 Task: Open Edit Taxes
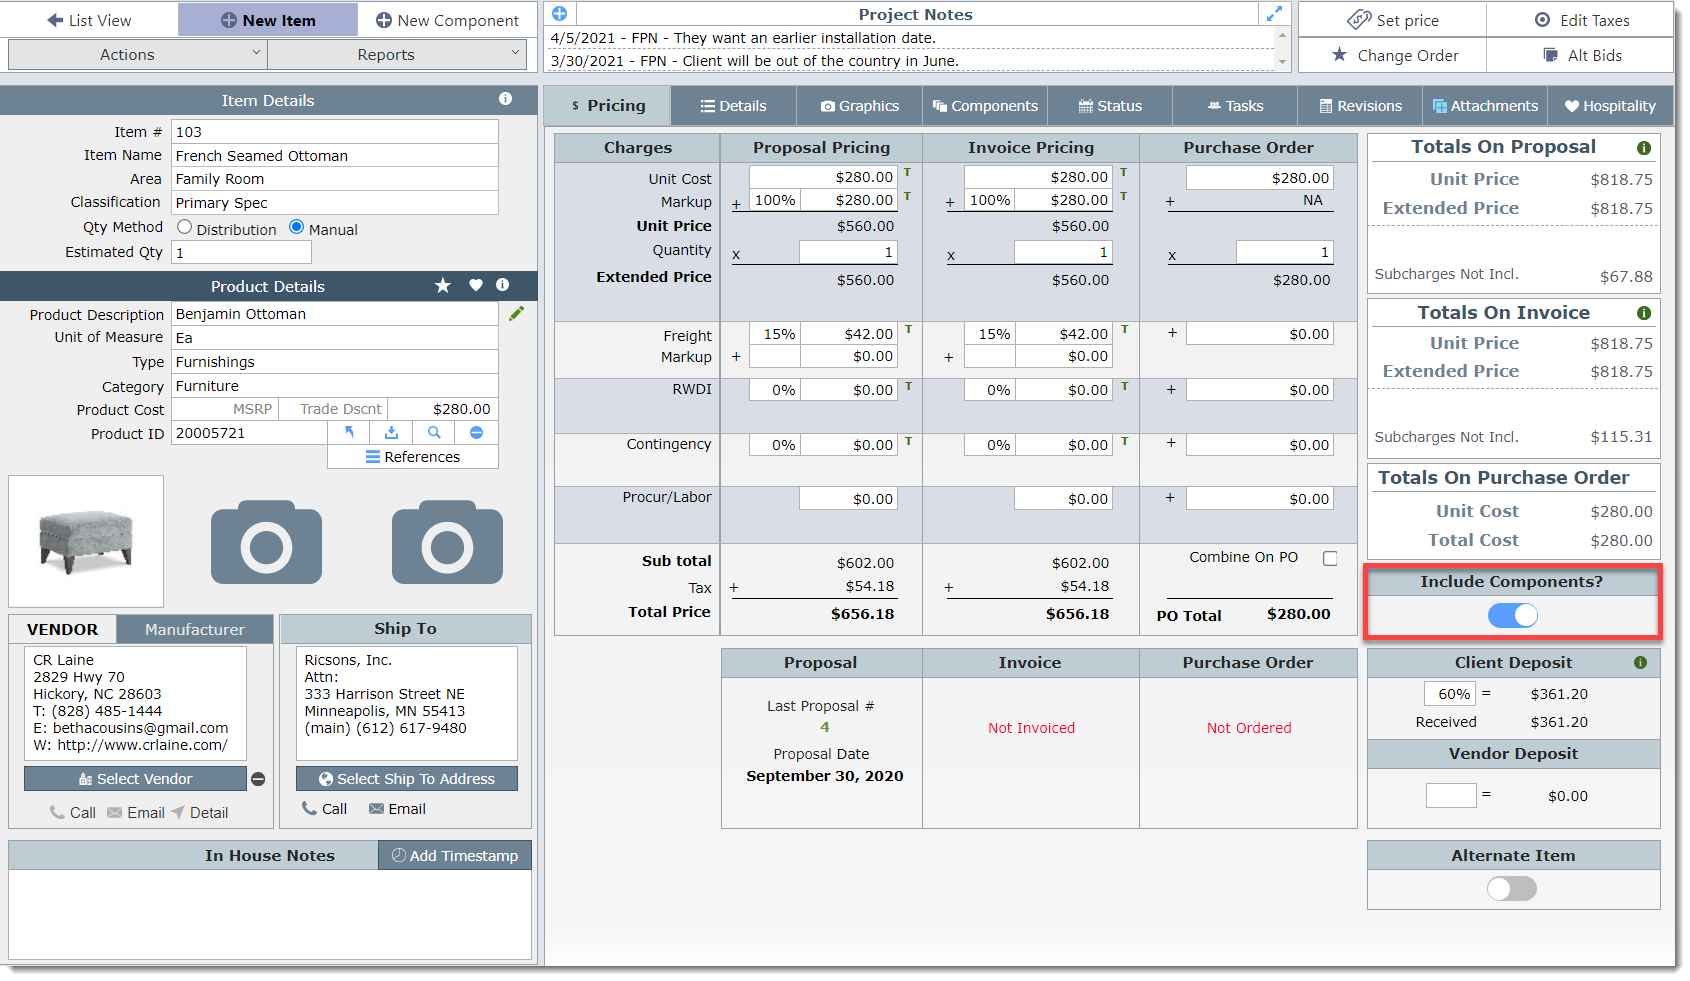[1582, 20]
